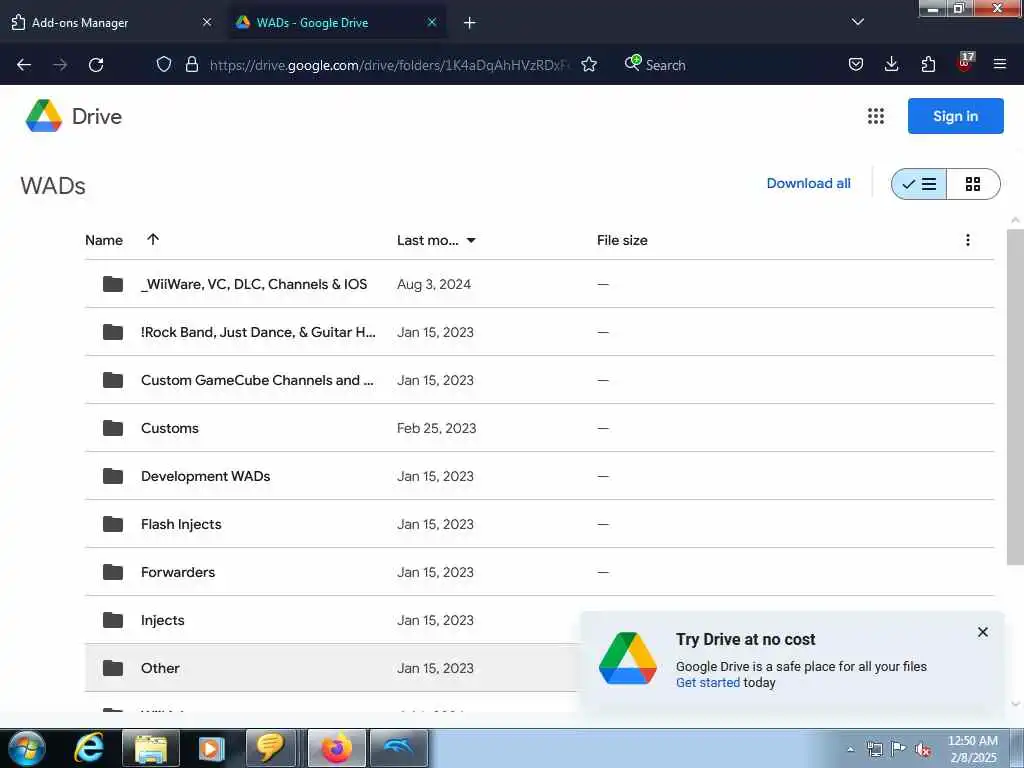Select the Customs folder row
This screenshot has width=1024, height=768.
pyautogui.click(x=539, y=428)
